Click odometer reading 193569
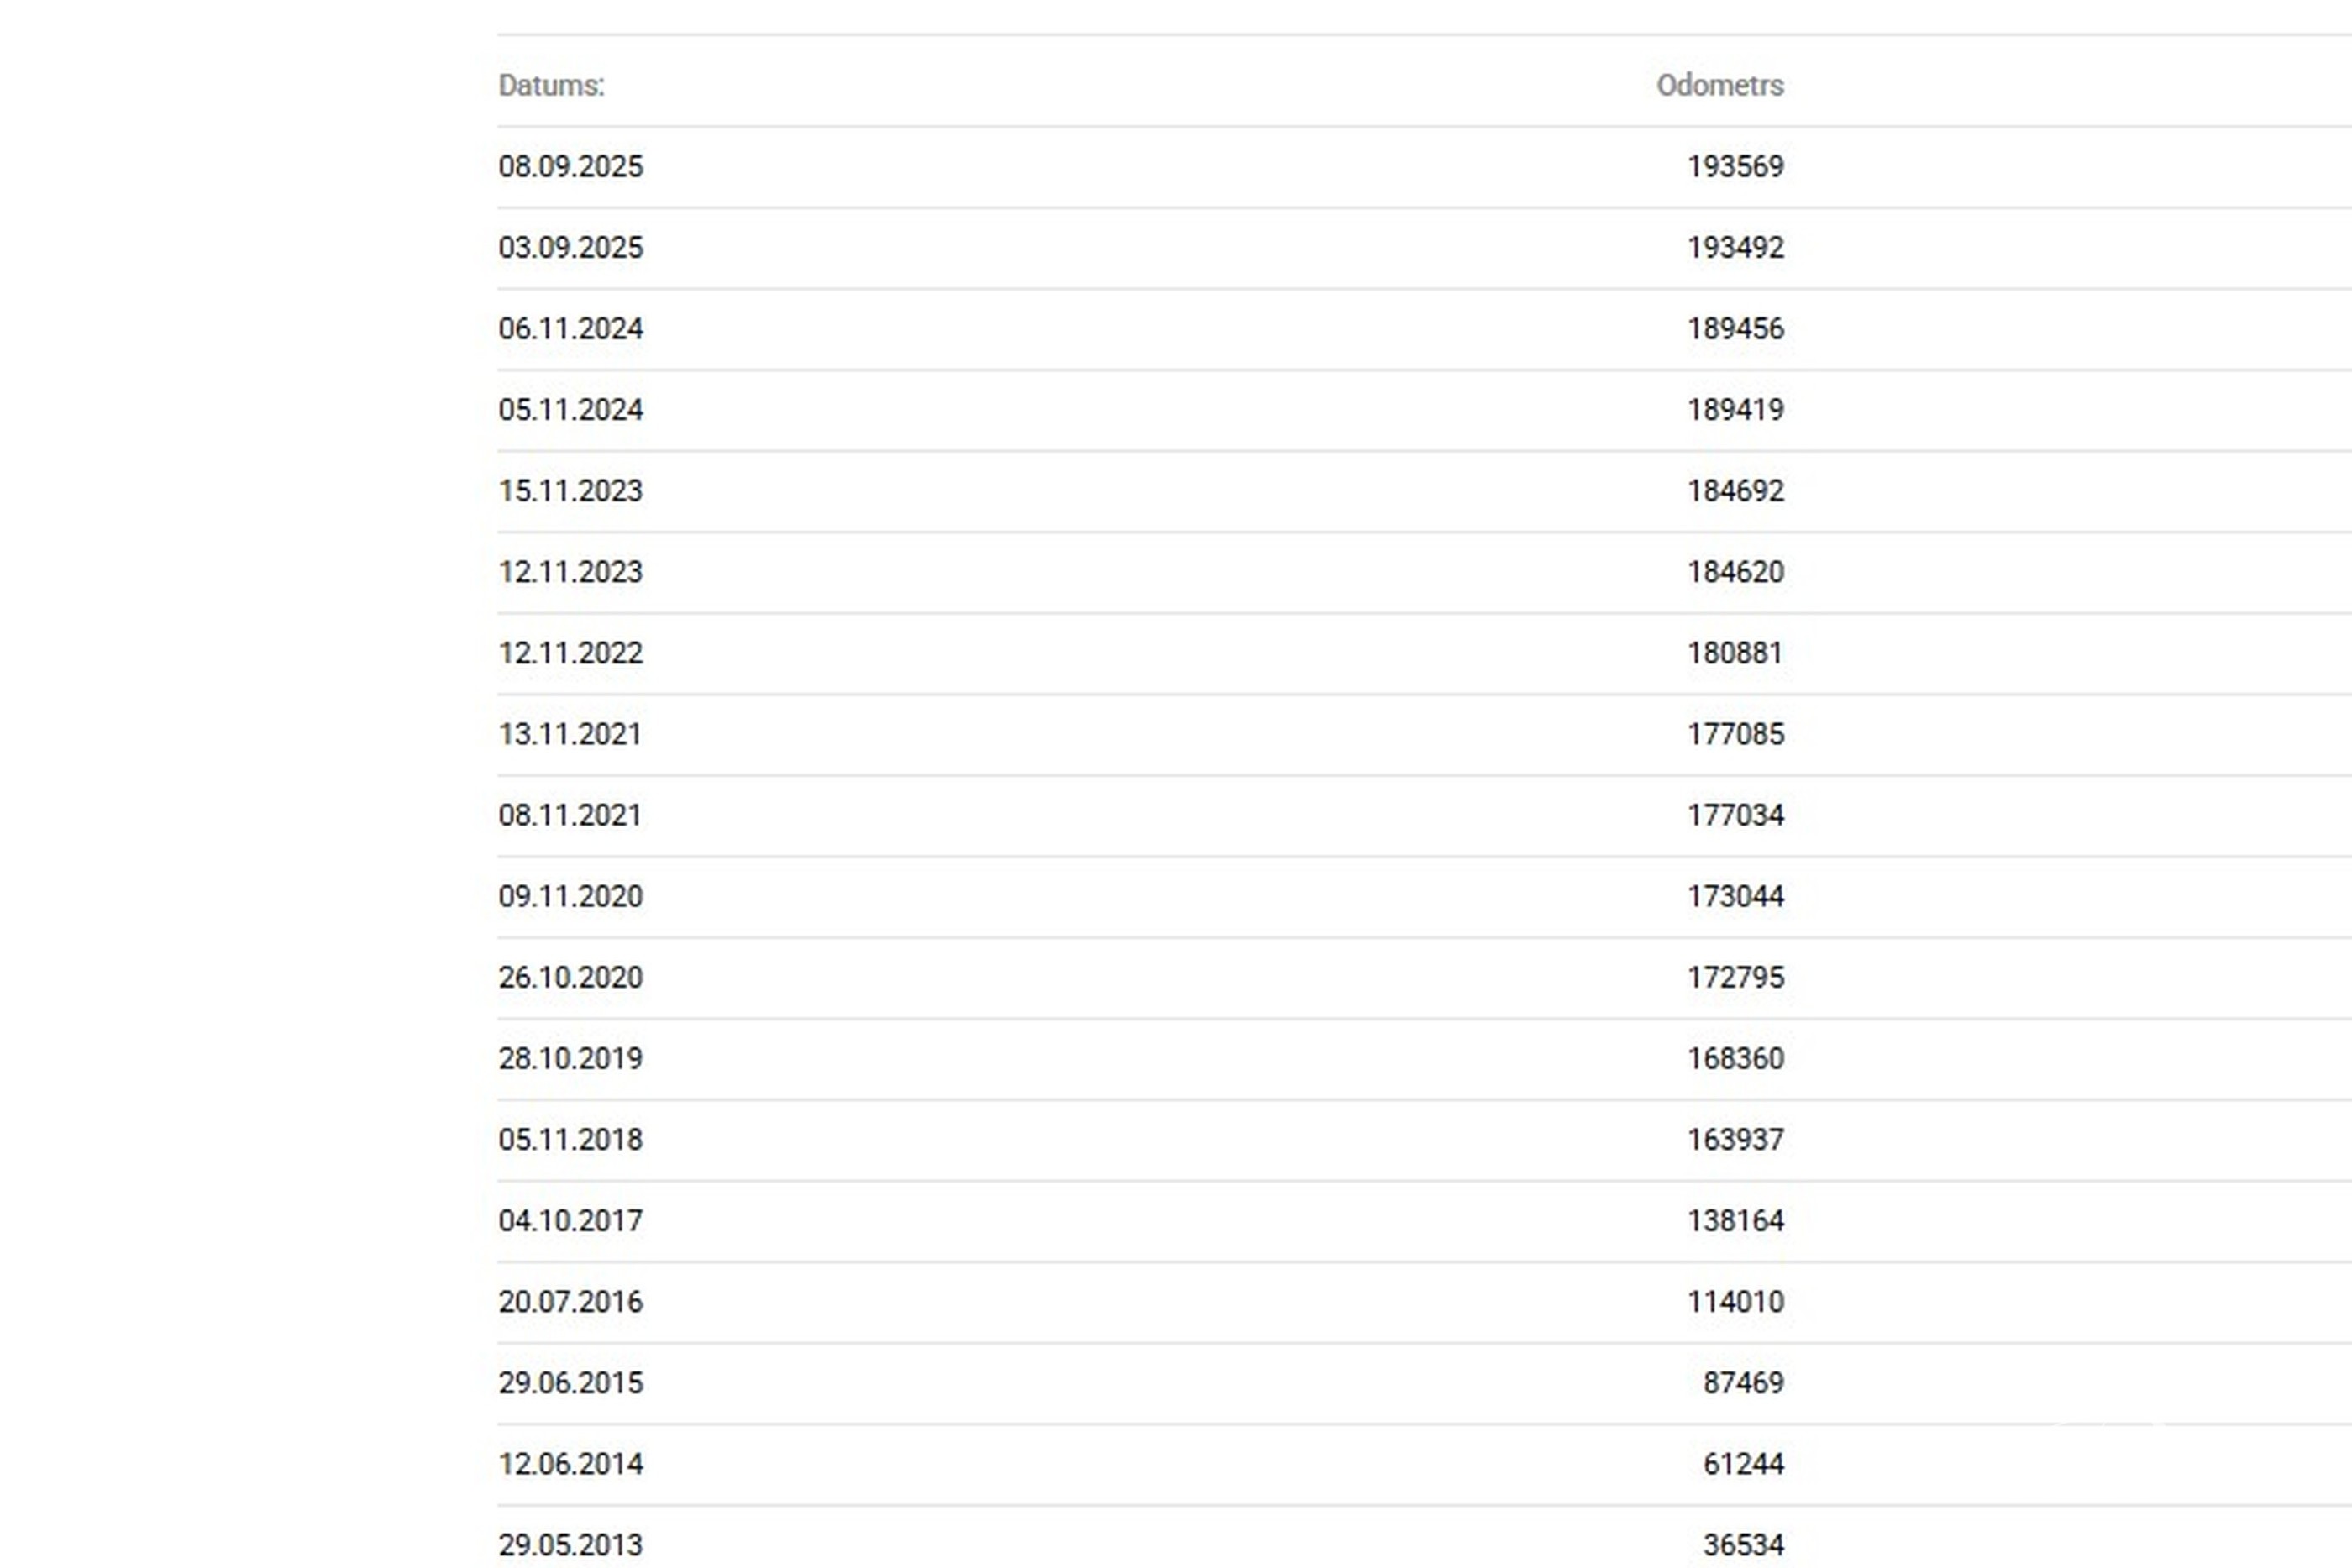The width and height of the screenshot is (2352, 1568). point(1735,167)
